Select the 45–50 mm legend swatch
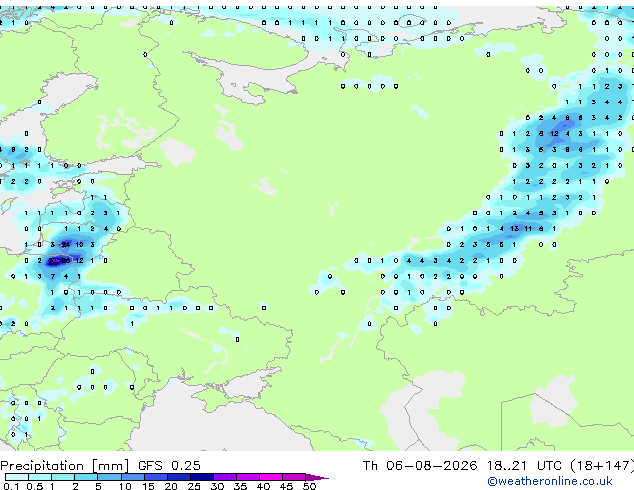 pos(294,477)
